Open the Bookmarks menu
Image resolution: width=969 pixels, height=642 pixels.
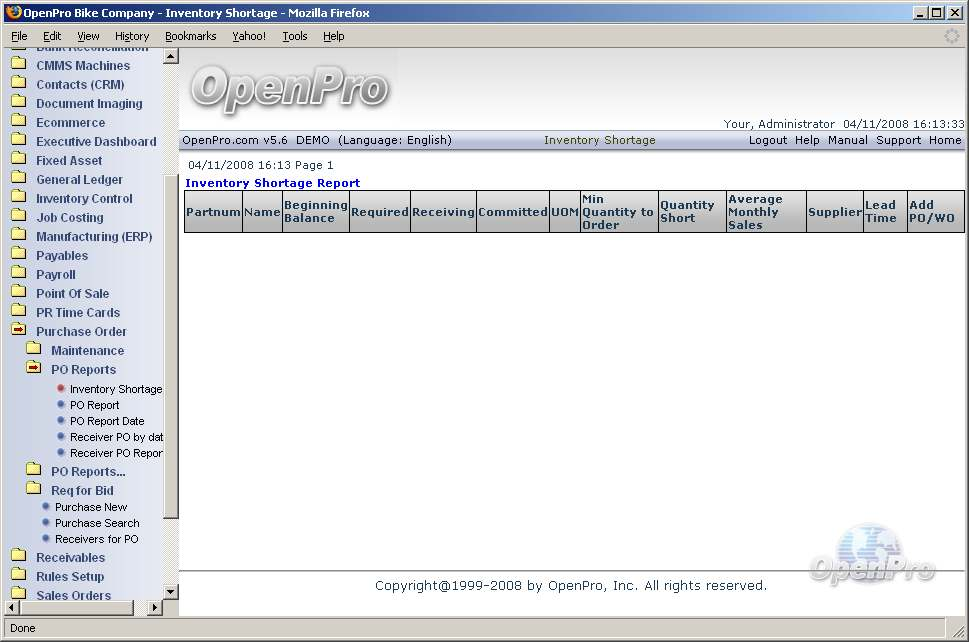click(x=190, y=36)
